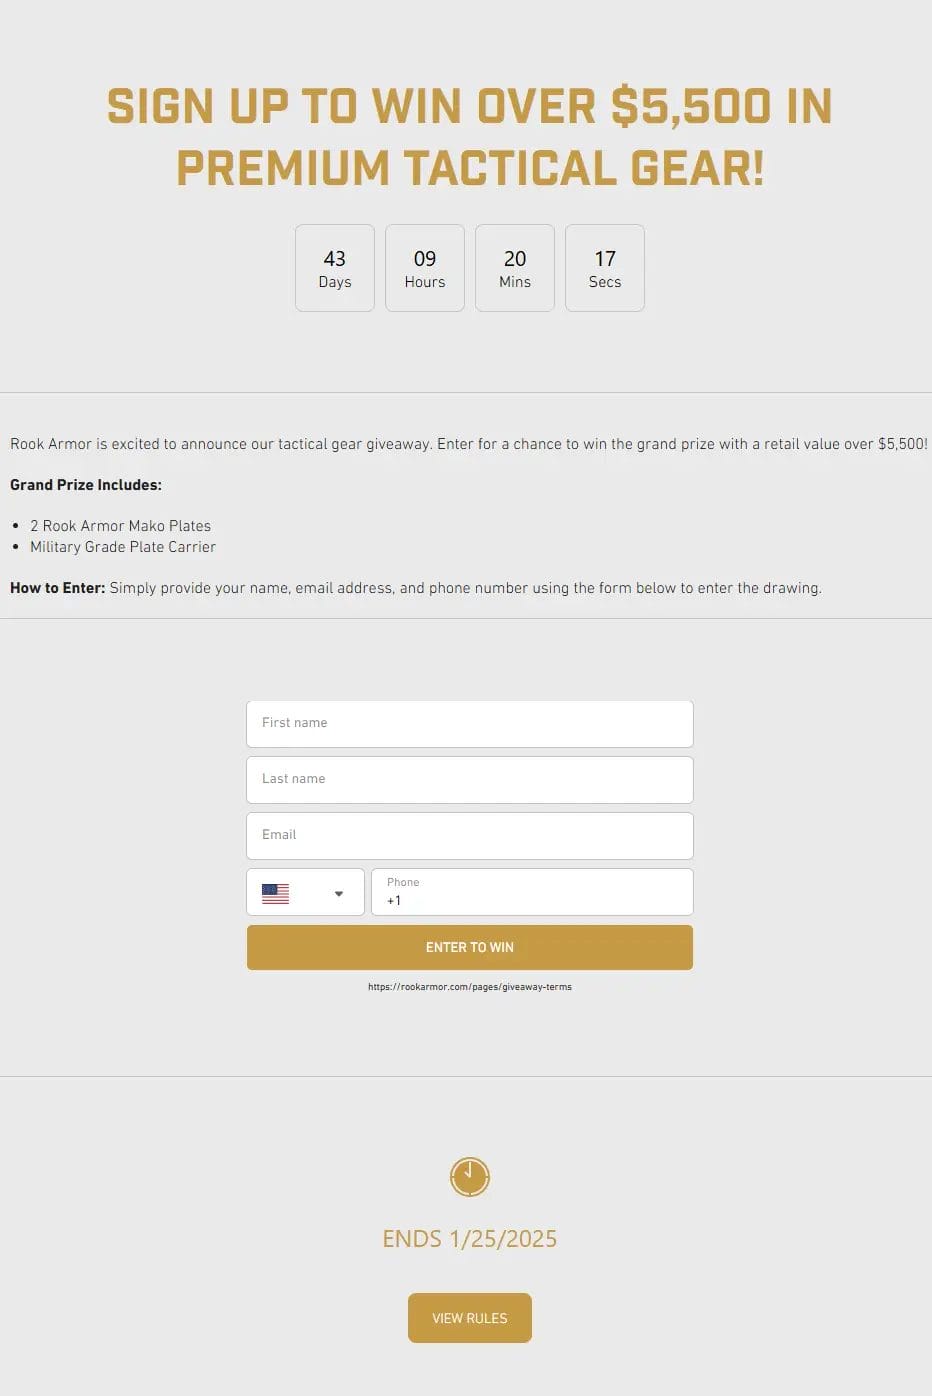This screenshot has height=1396, width=932.
Task: Click into the Last name field
Action: pos(469,779)
